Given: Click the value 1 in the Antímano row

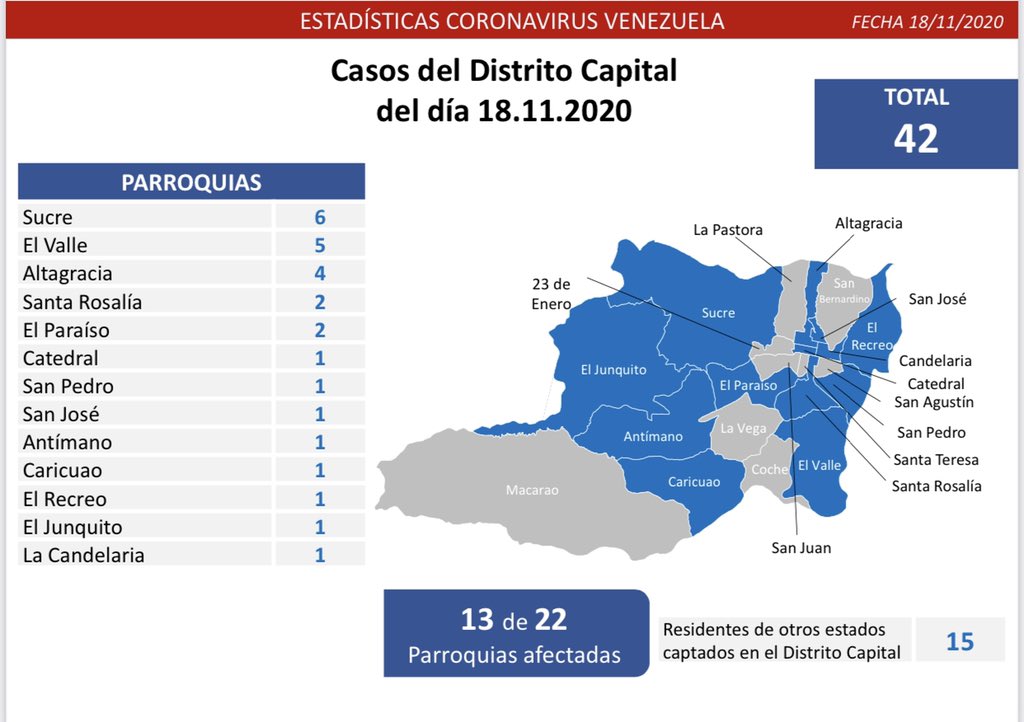Looking at the screenshot, I should (320, 442).
